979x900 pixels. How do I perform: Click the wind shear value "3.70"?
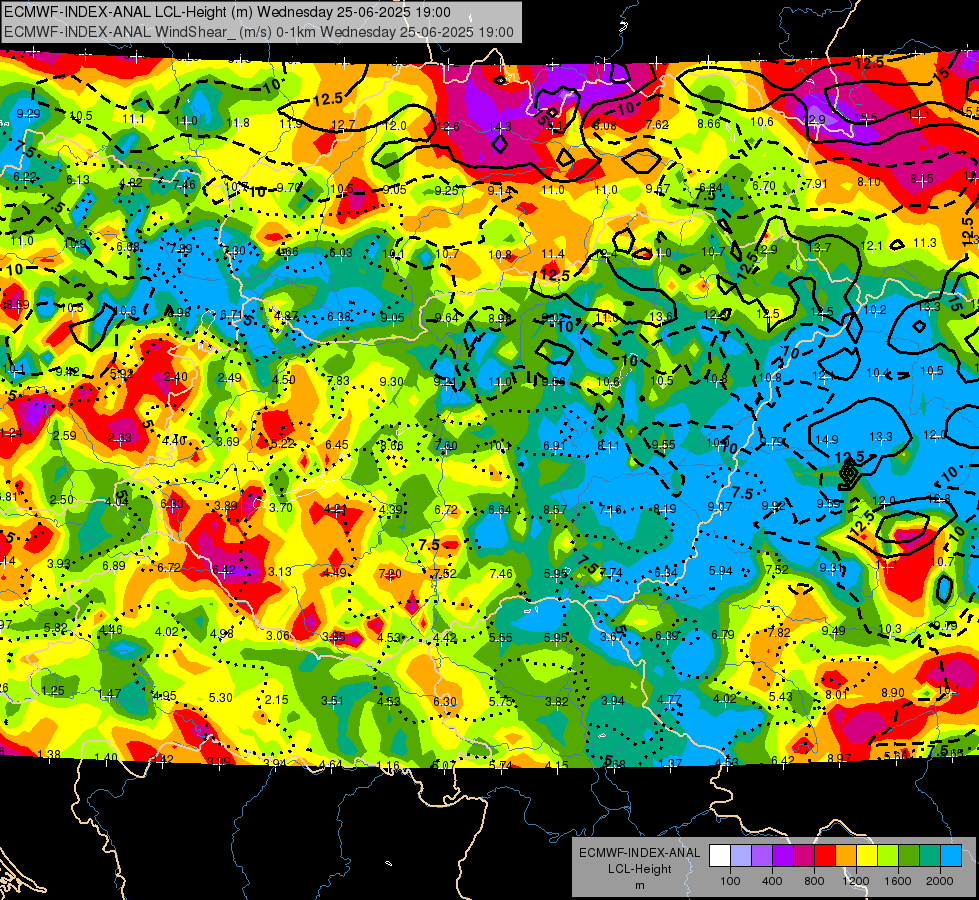(x=281, y=507)
